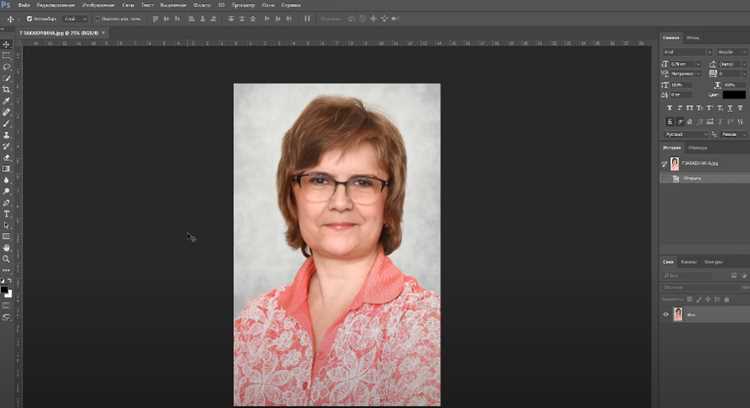Click the layer kind filter search field
Viewport: 750px width, 408px height.
point(687,276)
